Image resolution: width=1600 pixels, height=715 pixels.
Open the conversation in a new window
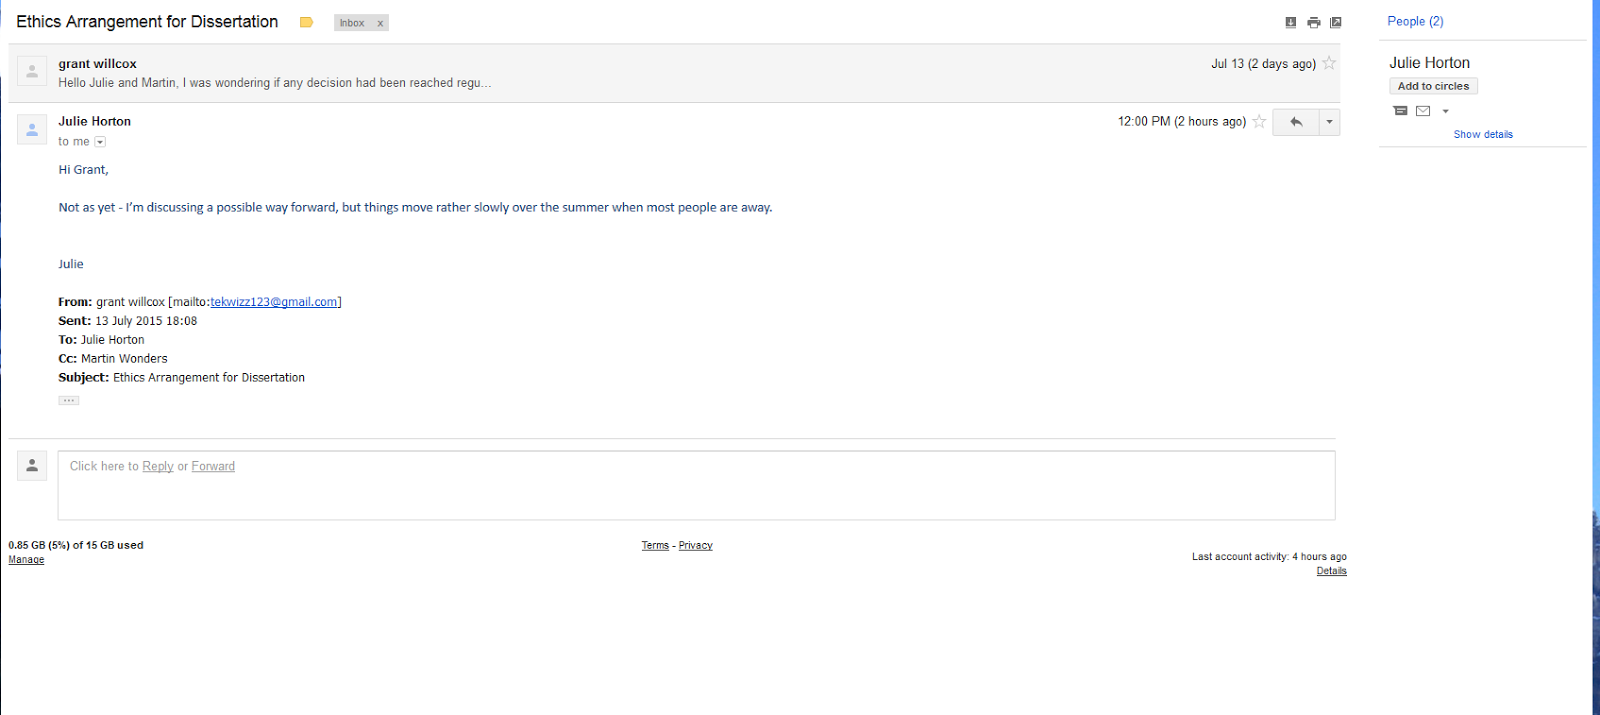point(1335,22)
